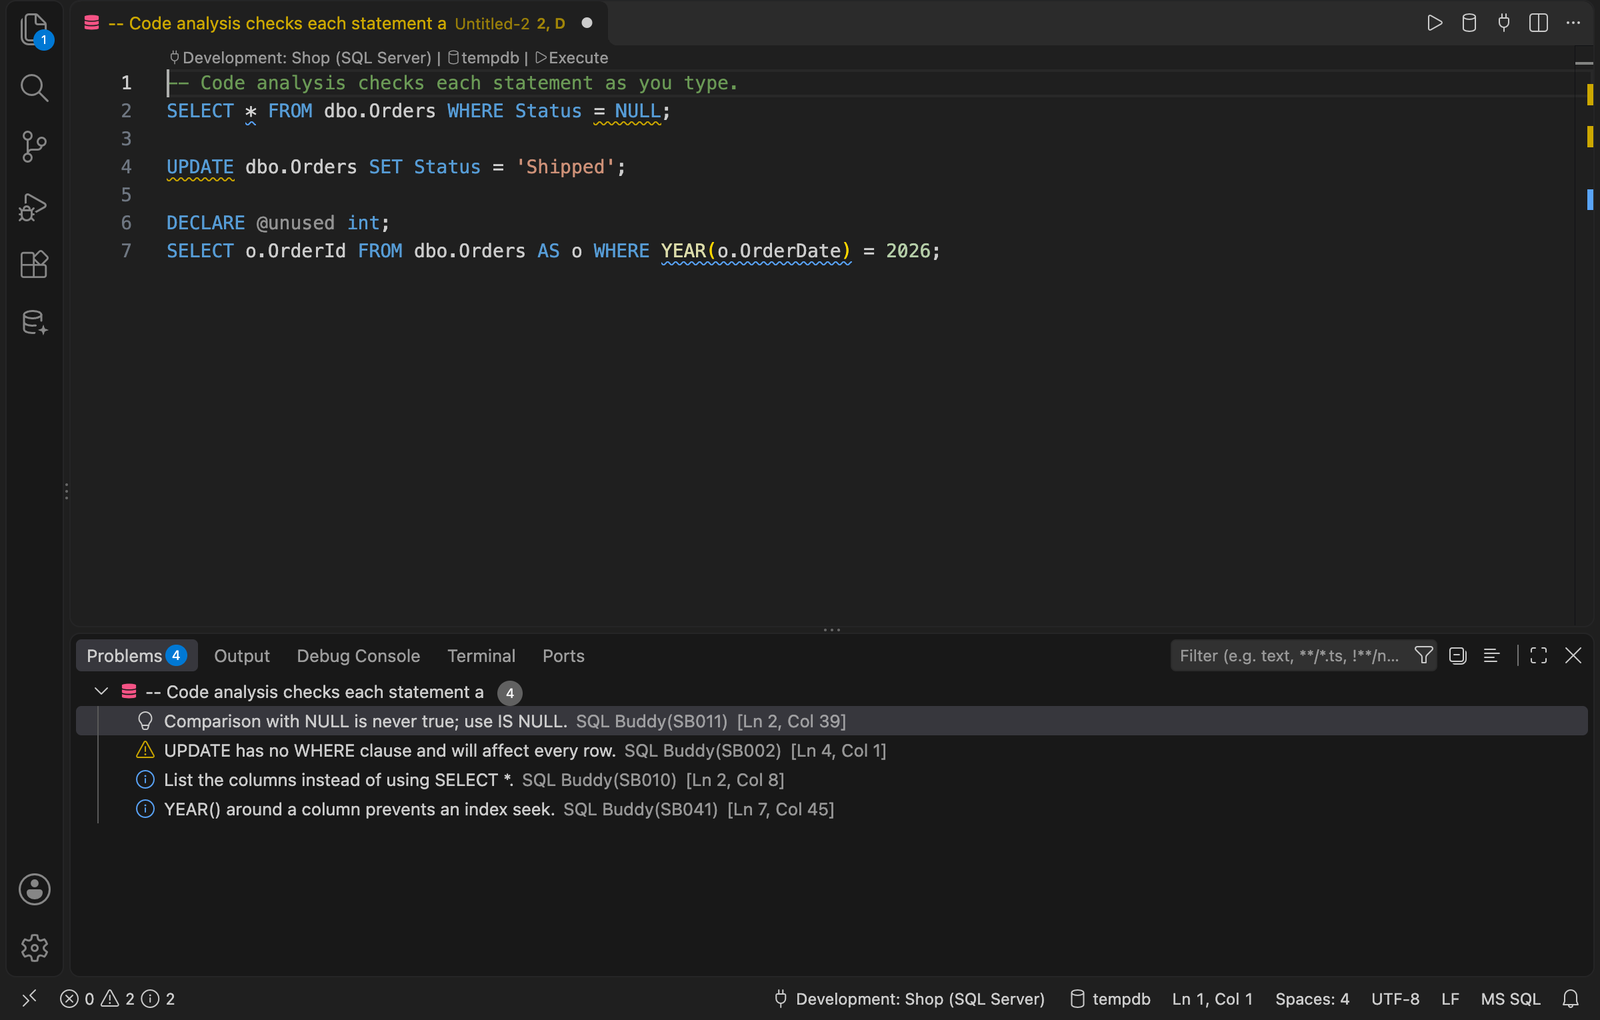1600x1020 pixels.
Task: Split the editor to the right
Action: pos(1539,23)
